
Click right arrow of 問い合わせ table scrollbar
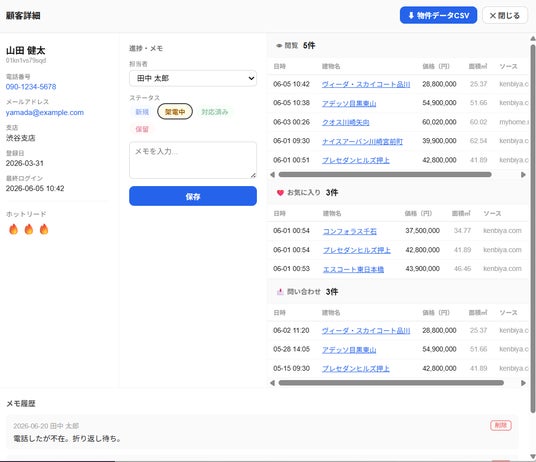[523, 383]
